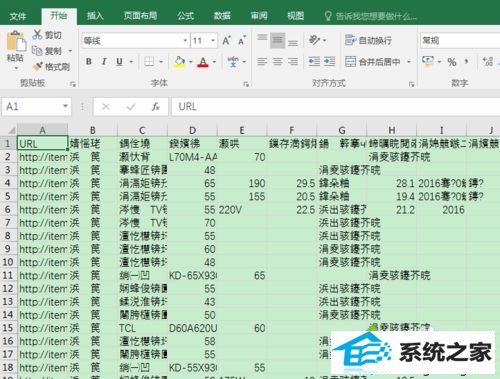
Task: Click the red font color A icon
Action: [x=203, y=62]
